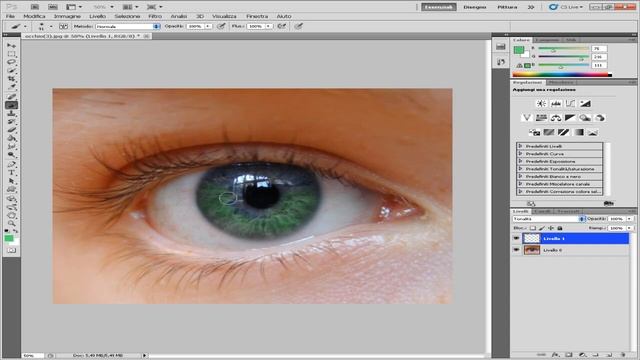Toggle lock image pixels in Livelli panel

(x=542, y=228)
